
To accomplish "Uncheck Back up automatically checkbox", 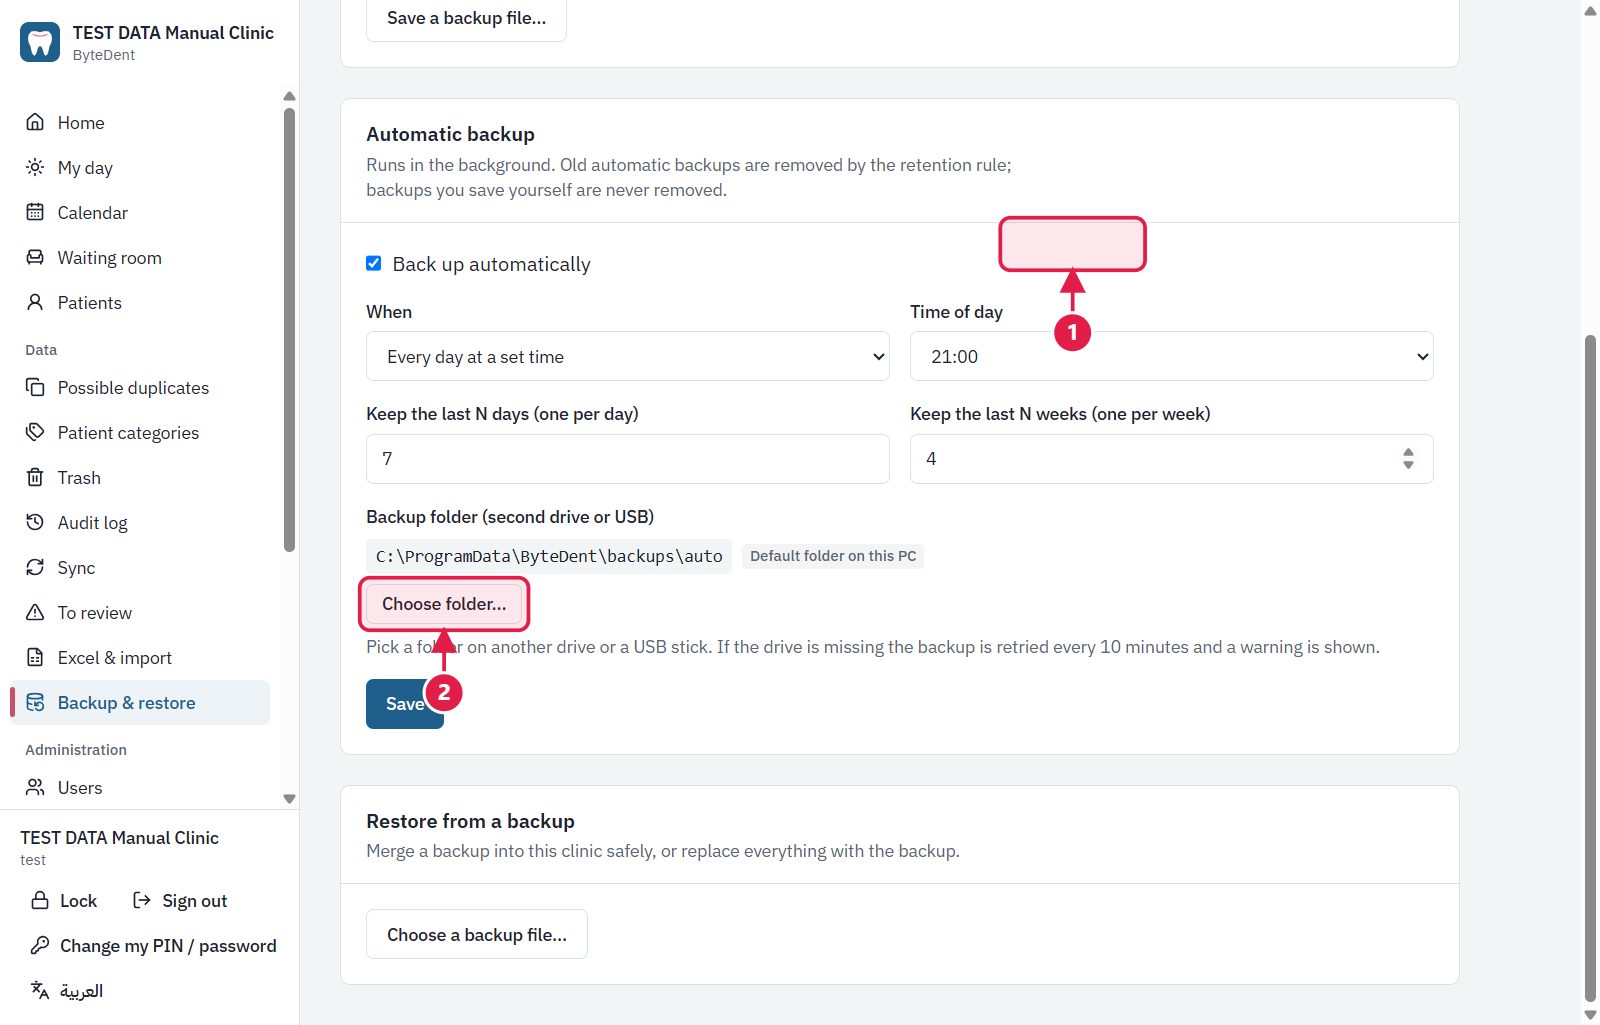I will click(374, 263).
